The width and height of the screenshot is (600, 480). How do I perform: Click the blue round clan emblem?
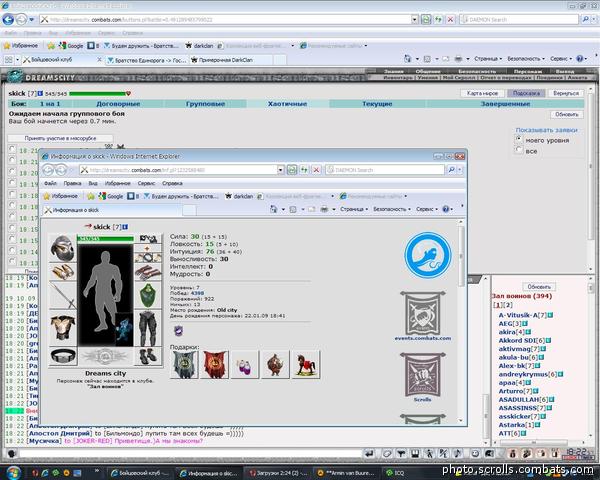coord(428,255)
